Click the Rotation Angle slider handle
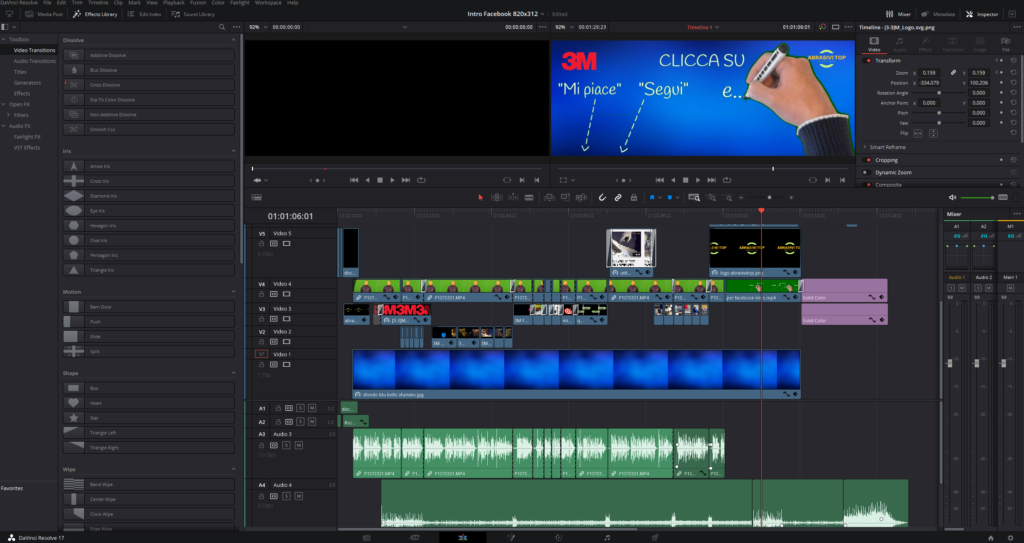The width and height of the screenshot is (1024, 543). [939, 93]
